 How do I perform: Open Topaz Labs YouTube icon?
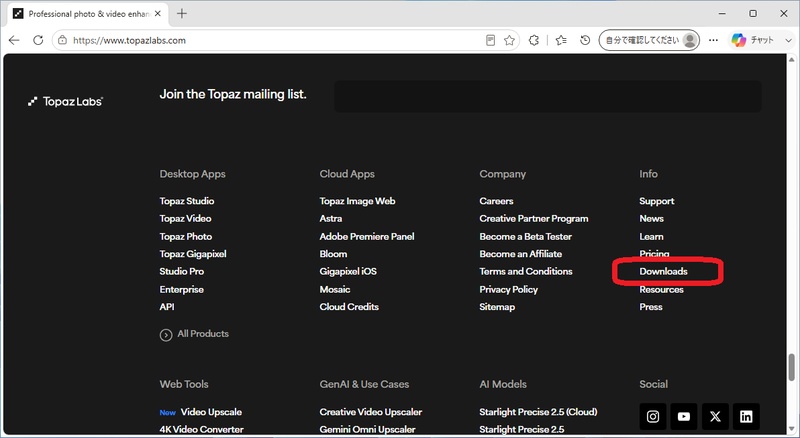(684, 417)
